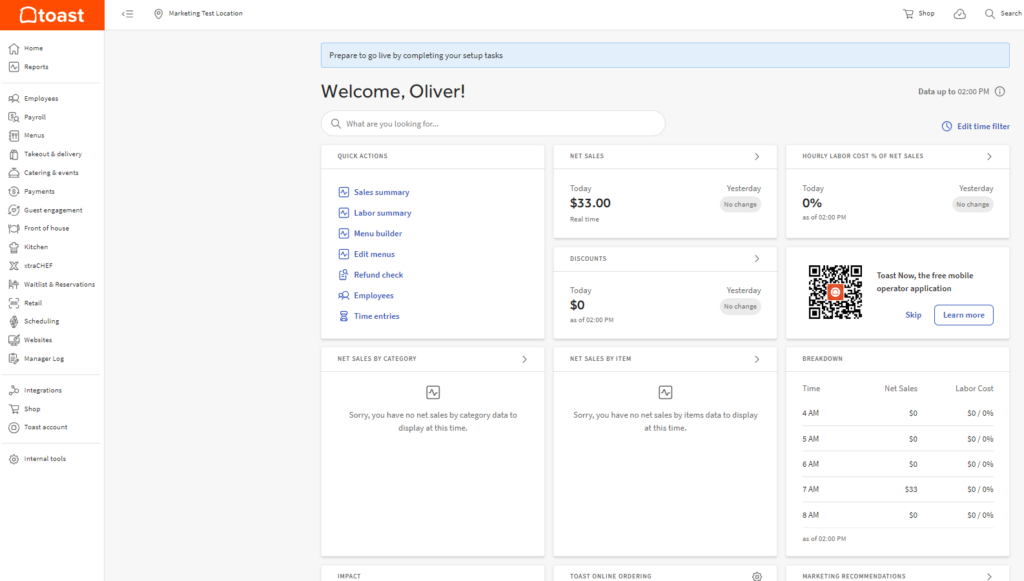
Task: Click the Toast logo
Action: [x=52, y=14]
